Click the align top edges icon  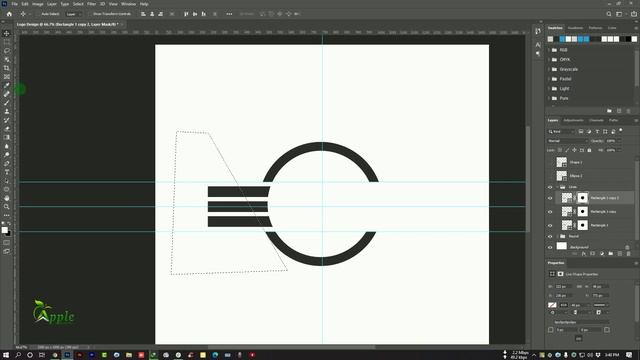click(x=186, y=14)
